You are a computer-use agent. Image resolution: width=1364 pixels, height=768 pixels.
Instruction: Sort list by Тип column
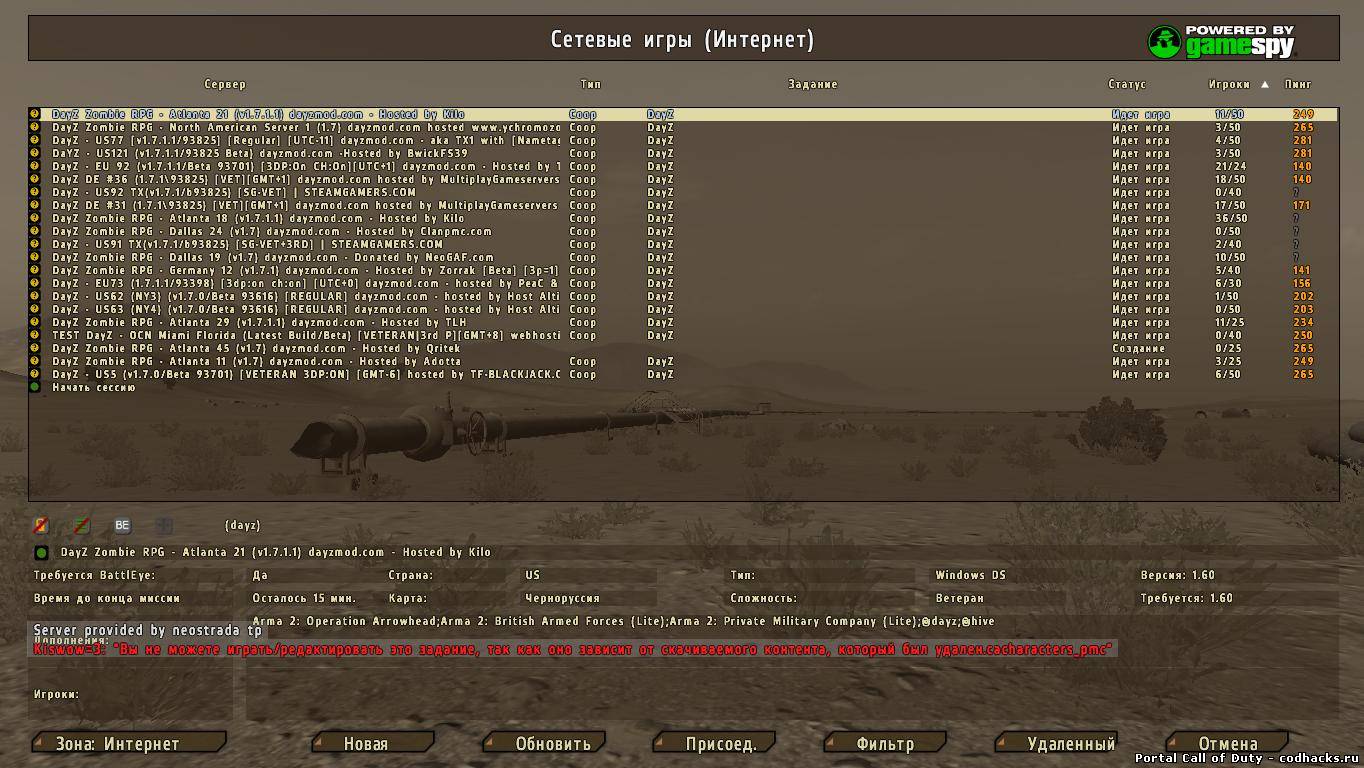tap(591, 85)
